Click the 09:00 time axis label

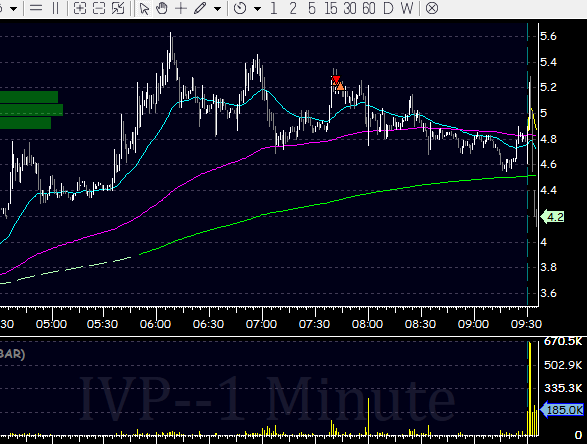click(x=473, y=324)
